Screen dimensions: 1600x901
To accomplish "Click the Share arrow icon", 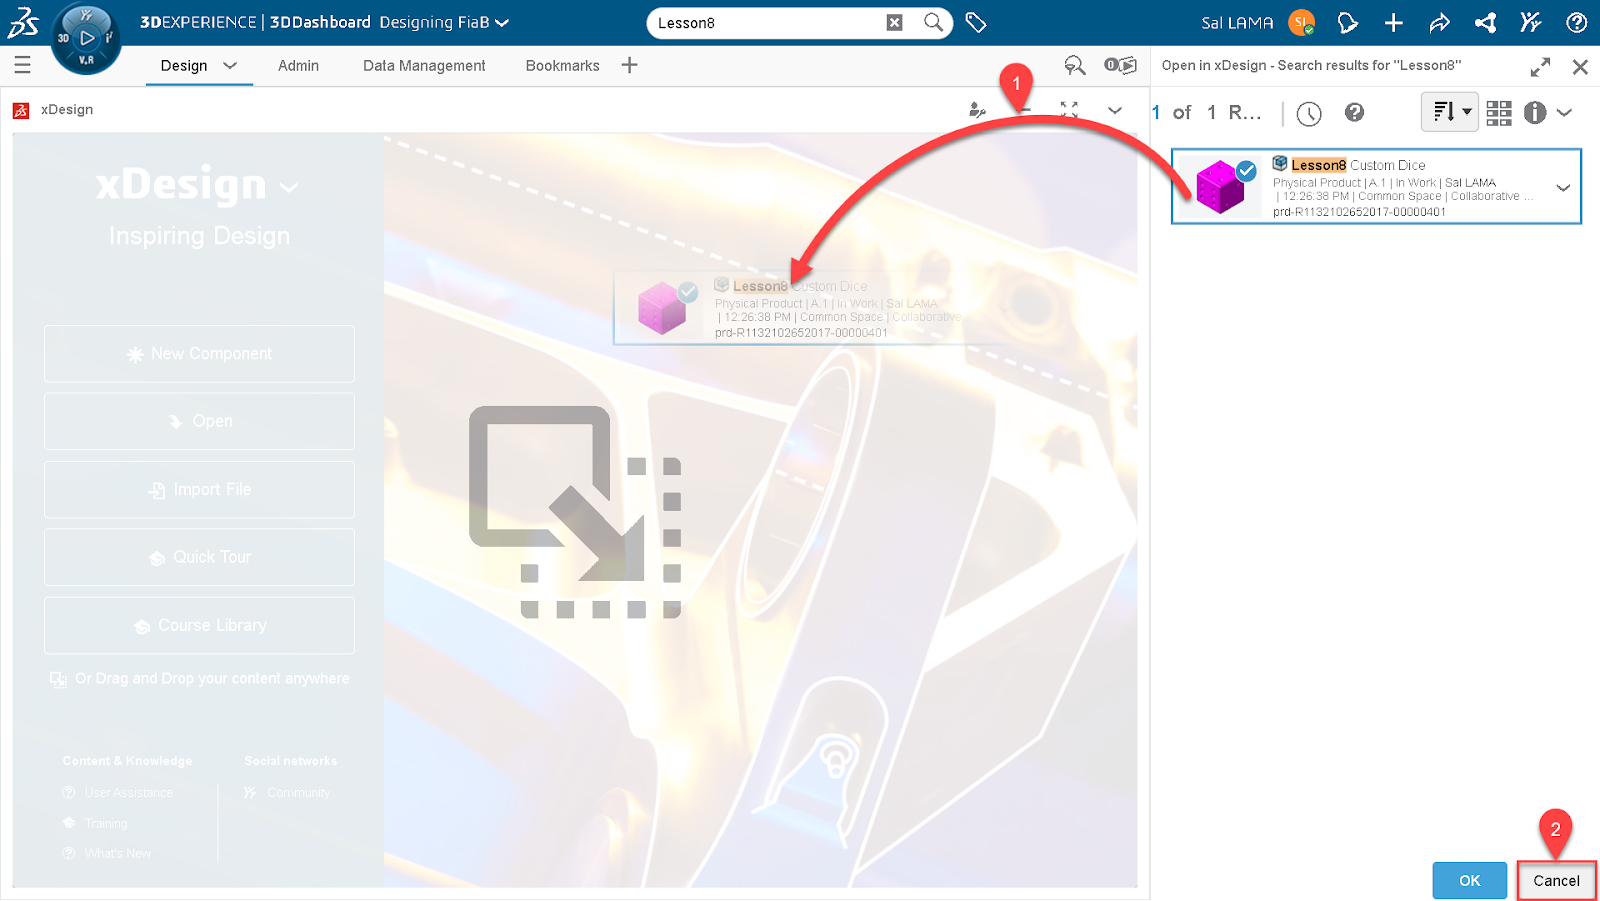I will click(x=1439, y=22).
